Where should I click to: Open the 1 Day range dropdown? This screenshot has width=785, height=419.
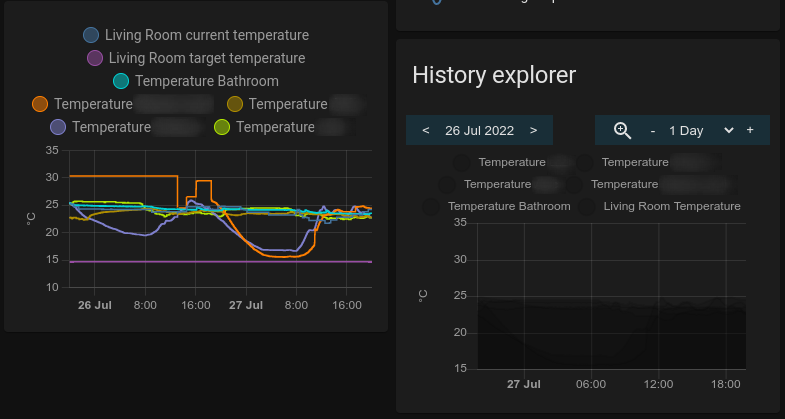tap(701, 131)
